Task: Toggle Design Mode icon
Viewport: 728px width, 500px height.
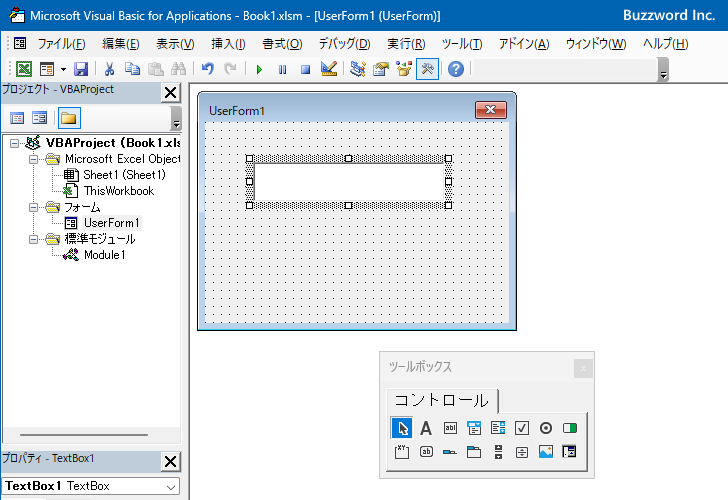Action: click(x=329, y=69)
